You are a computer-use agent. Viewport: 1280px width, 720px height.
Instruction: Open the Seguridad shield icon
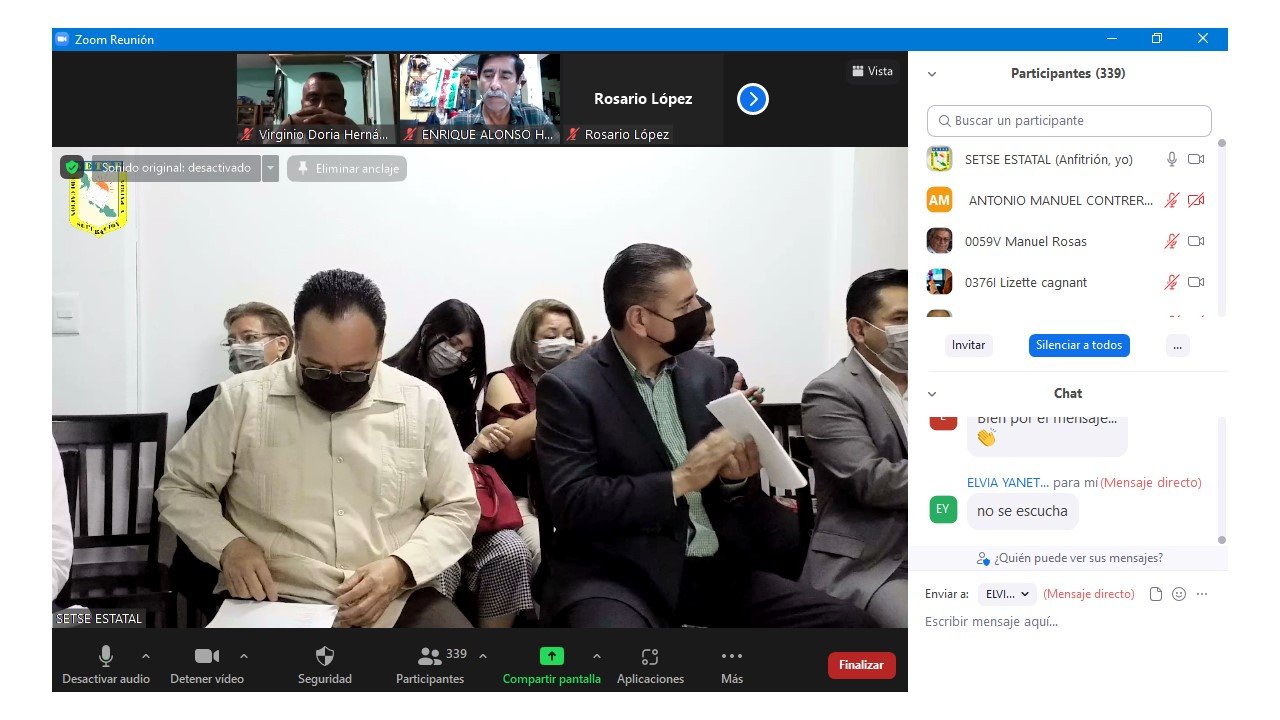point(324,657)
